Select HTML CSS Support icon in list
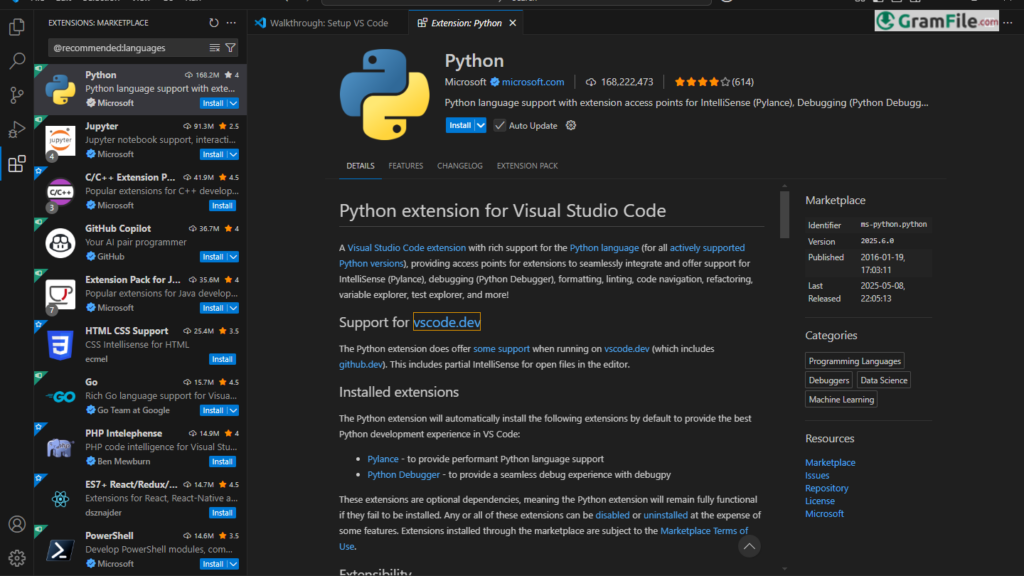The image size is (1024, 576). [60, 345]
